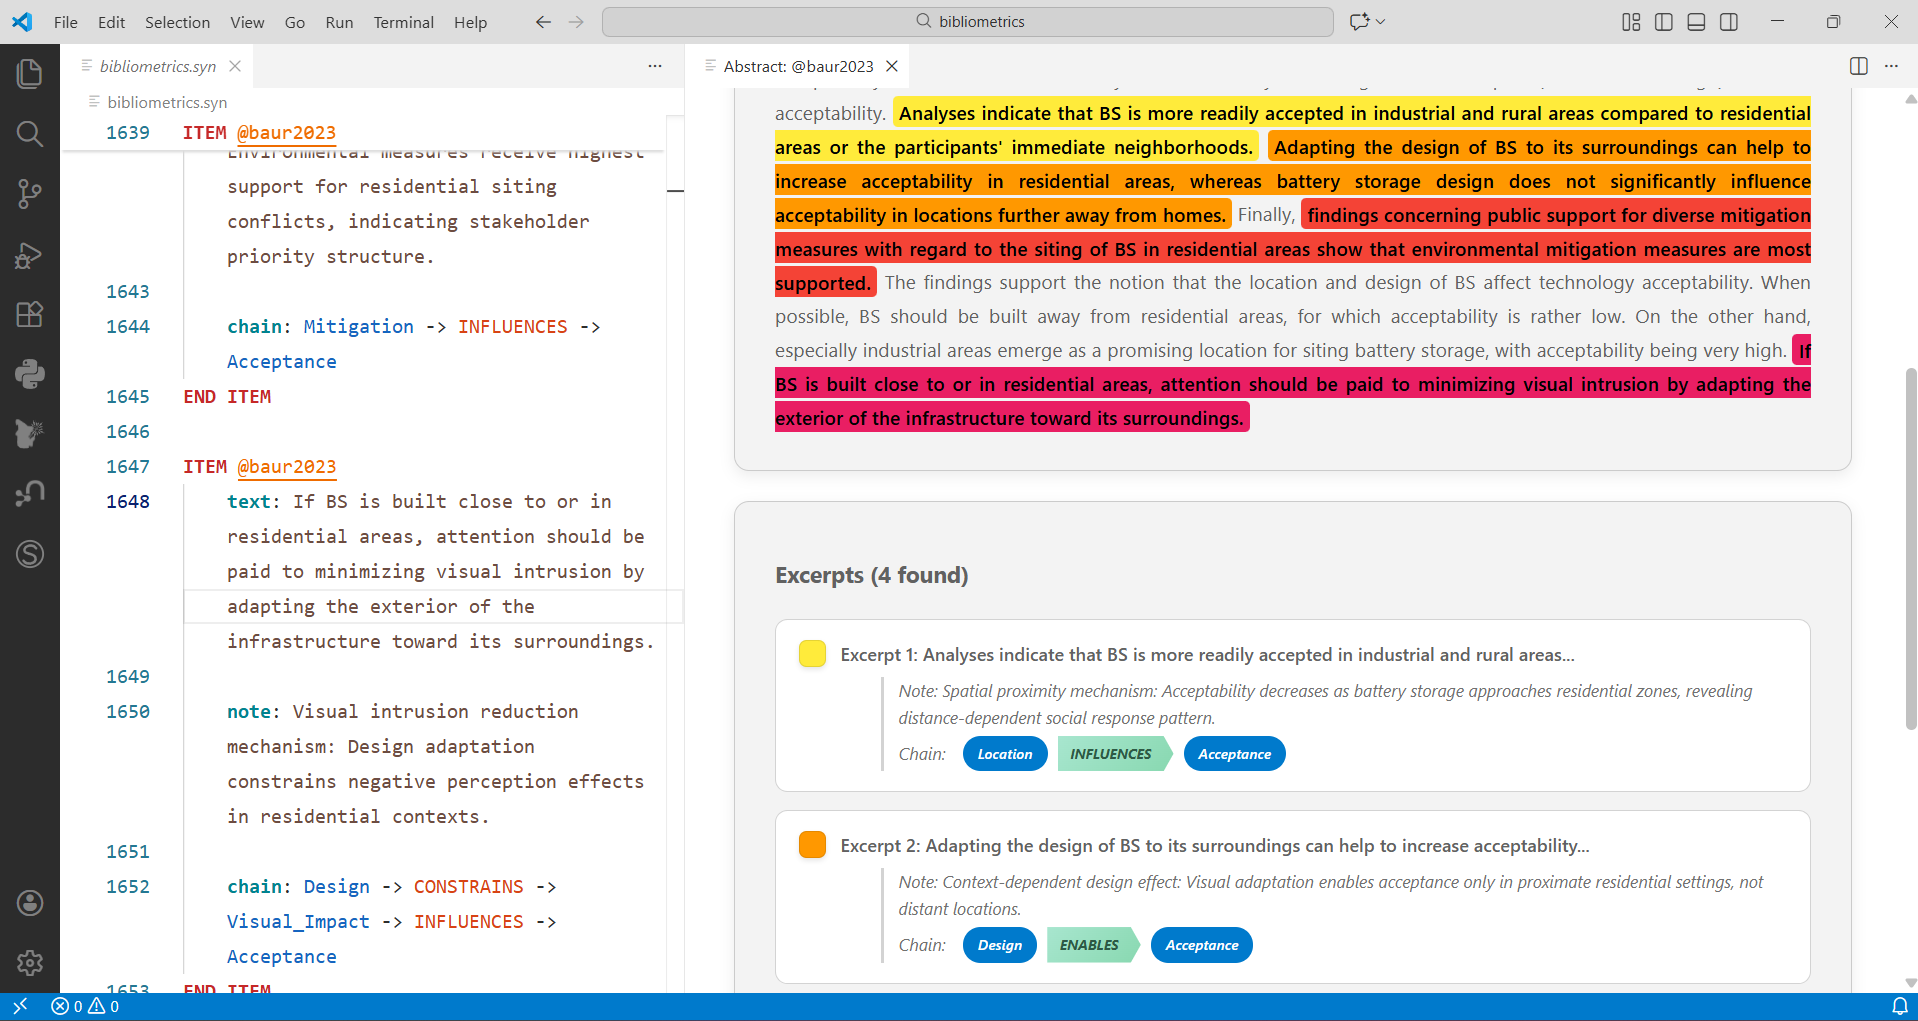Open Run and Debug view
The image size is (1918, 1021).
30,255
